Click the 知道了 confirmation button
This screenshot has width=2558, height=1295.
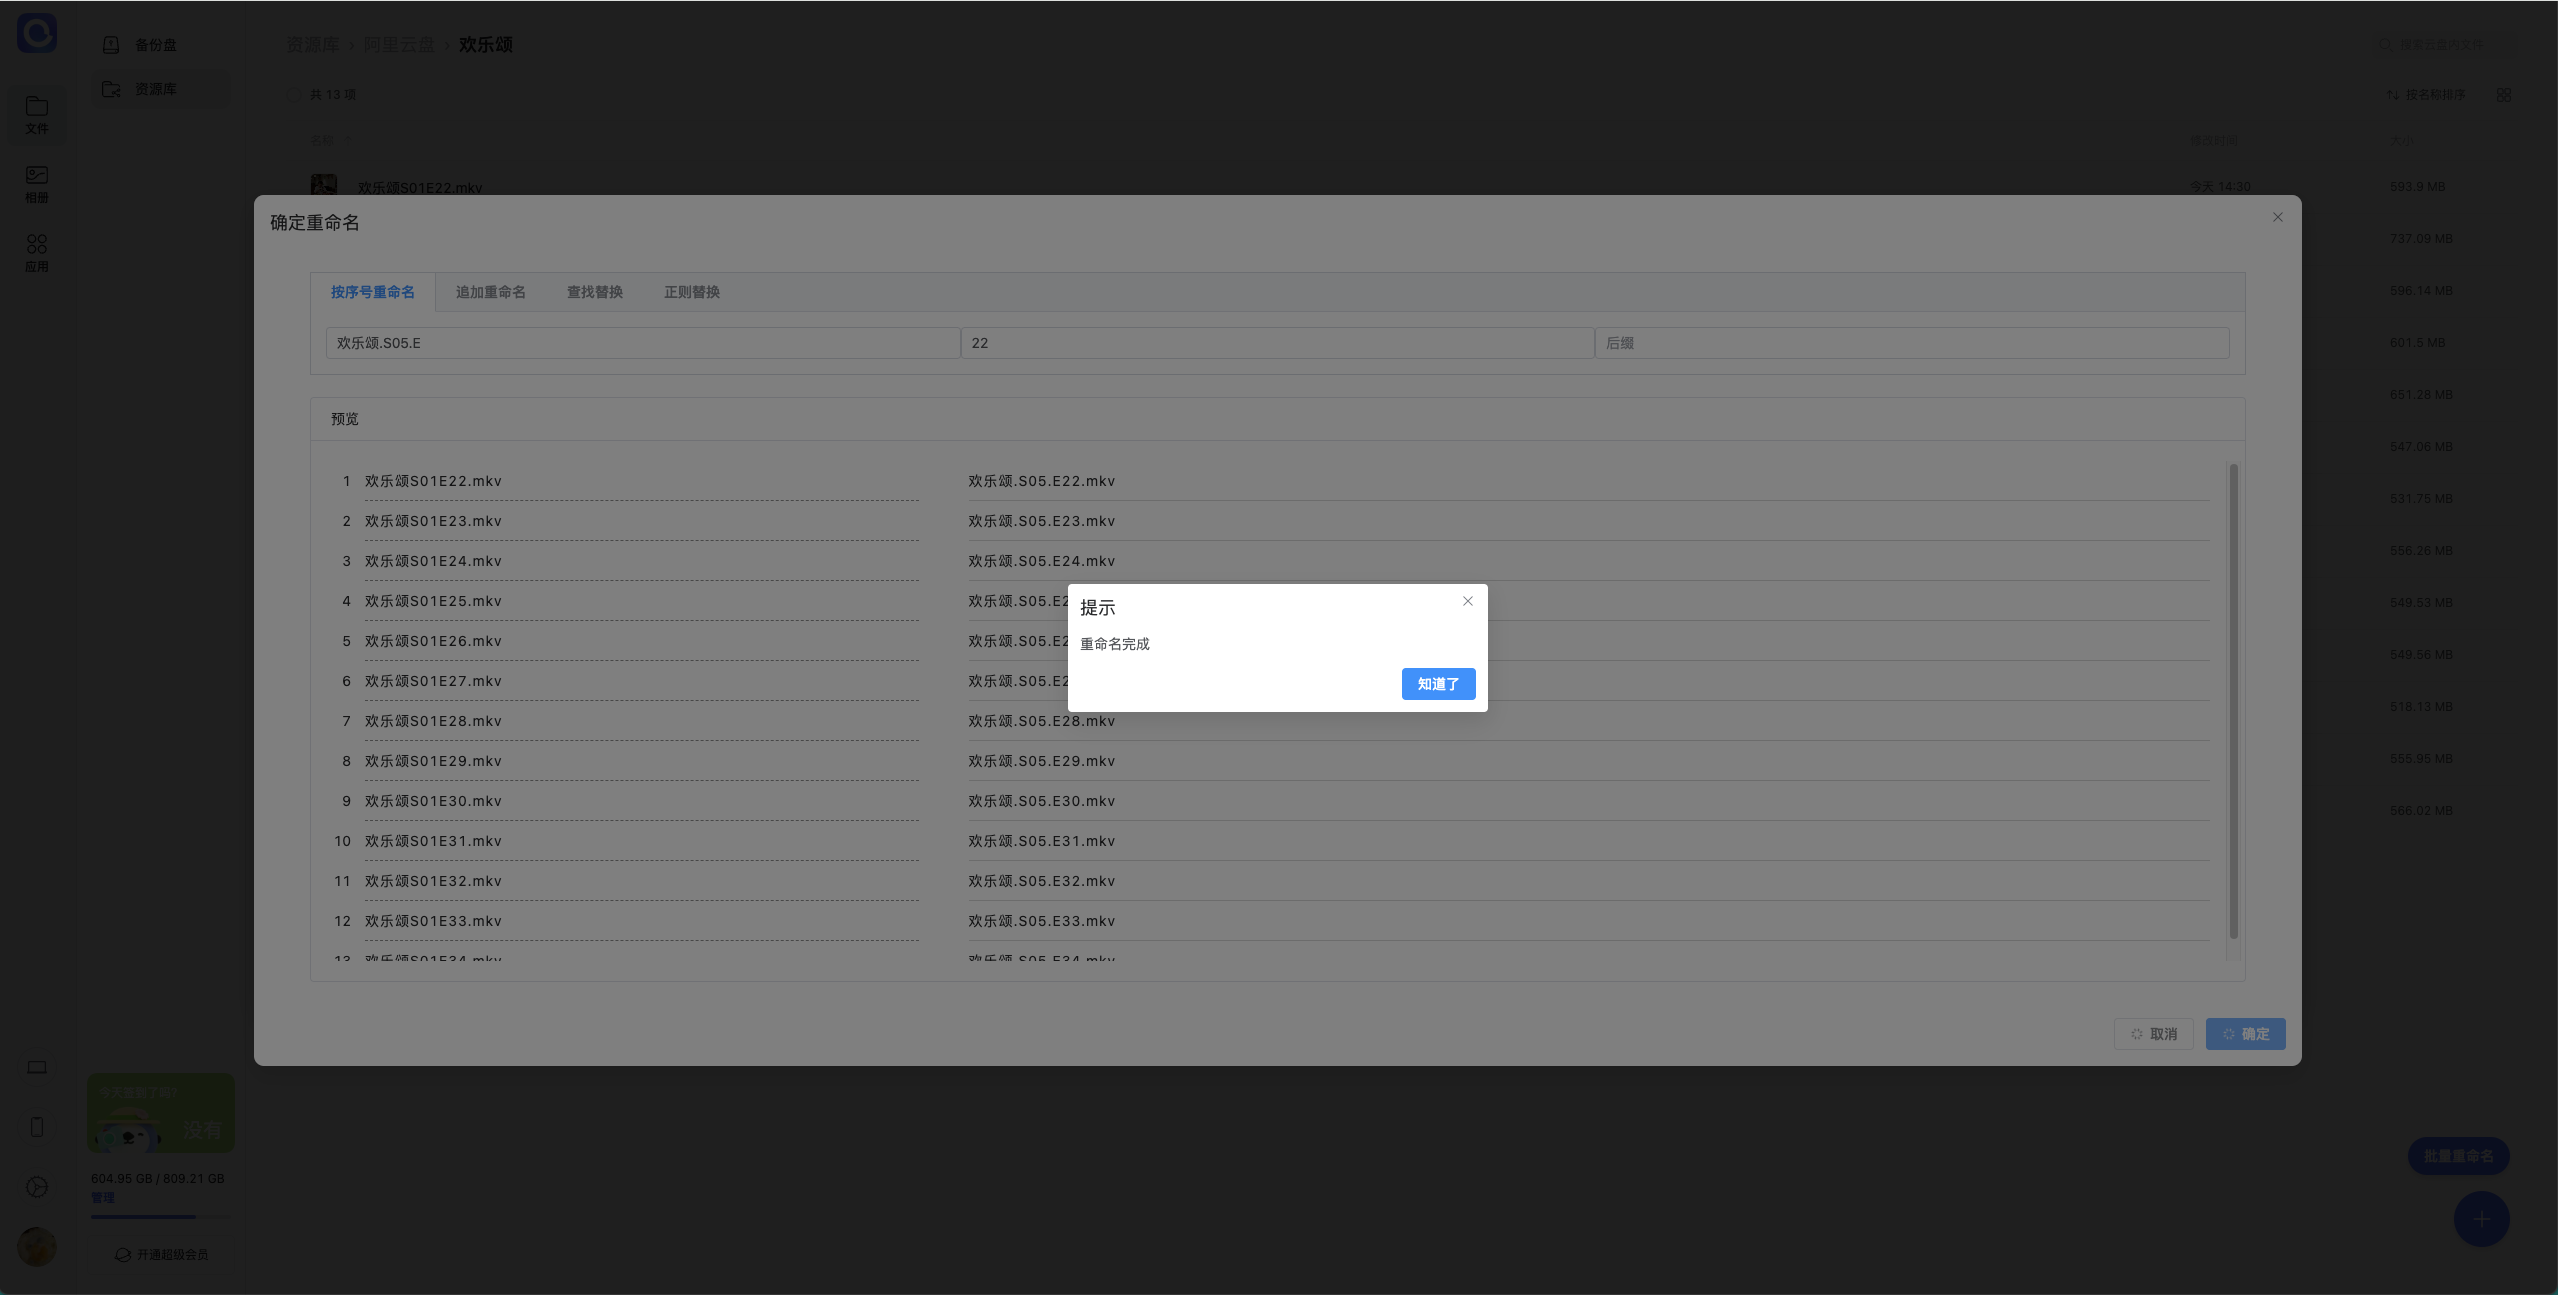coord(1437,684)
